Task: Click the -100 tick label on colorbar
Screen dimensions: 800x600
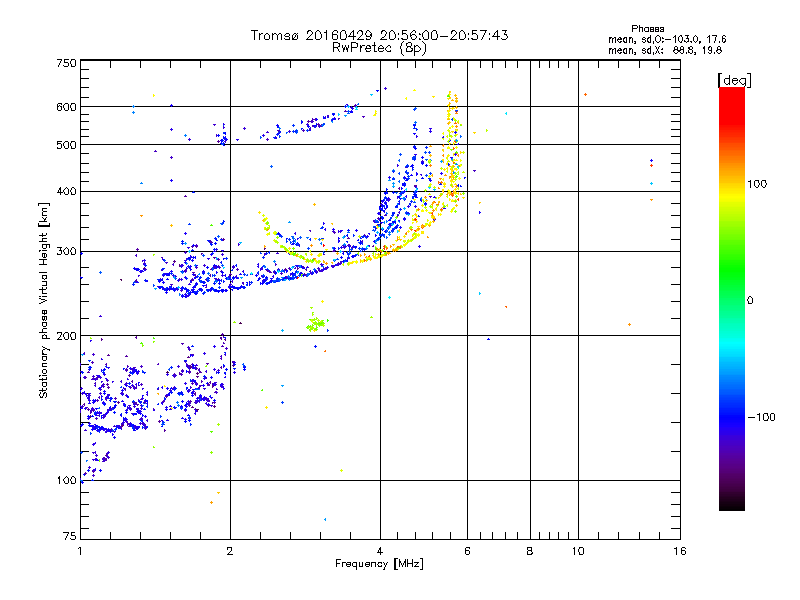Action: (764, 416)
